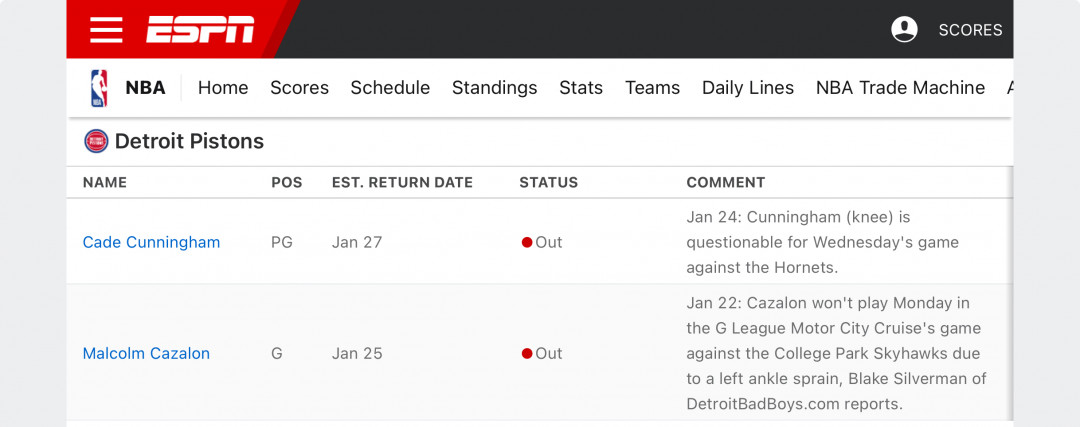Click the NBA label beside the logo

click(145, 88)
